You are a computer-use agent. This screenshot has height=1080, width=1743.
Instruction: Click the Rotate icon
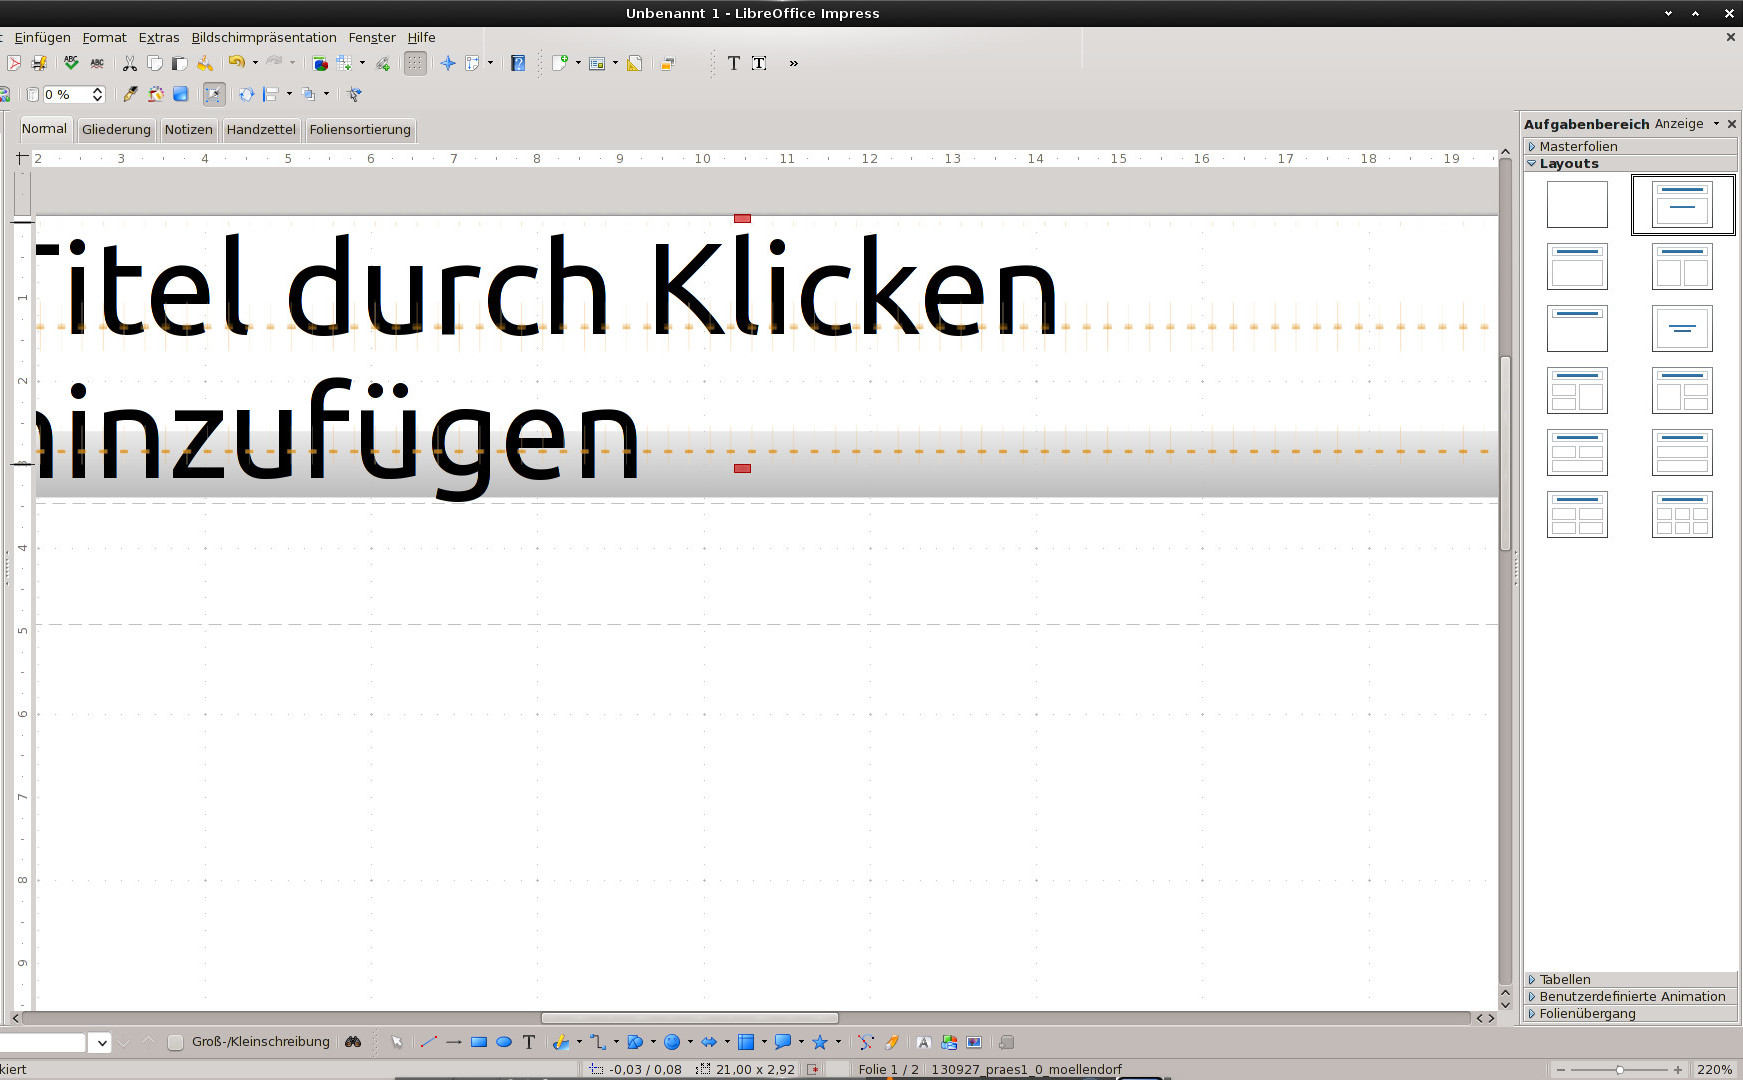246,94
